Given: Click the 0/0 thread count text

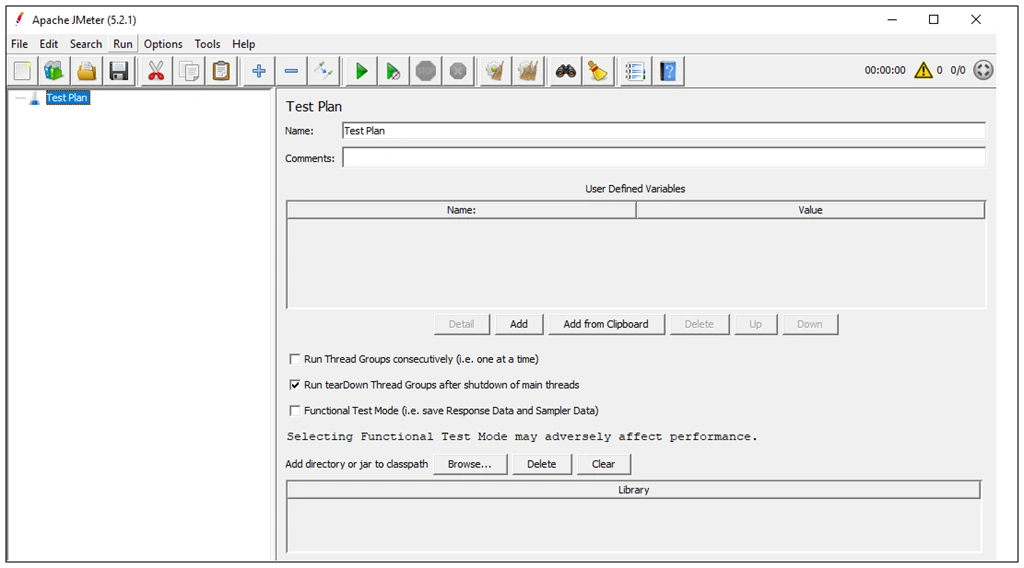Looking at the screenshot, I should [x=957, y=70].
